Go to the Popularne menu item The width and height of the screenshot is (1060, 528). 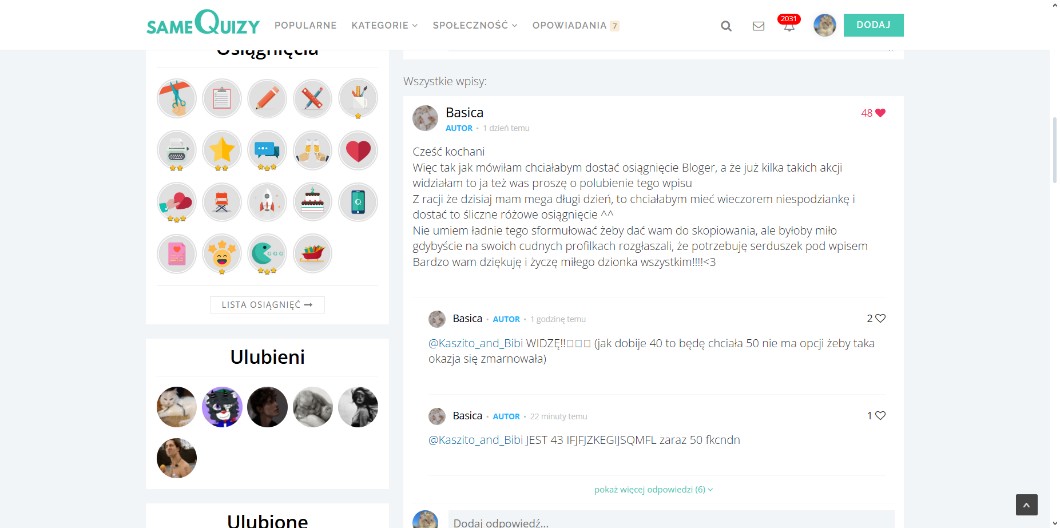coord(306,26)
